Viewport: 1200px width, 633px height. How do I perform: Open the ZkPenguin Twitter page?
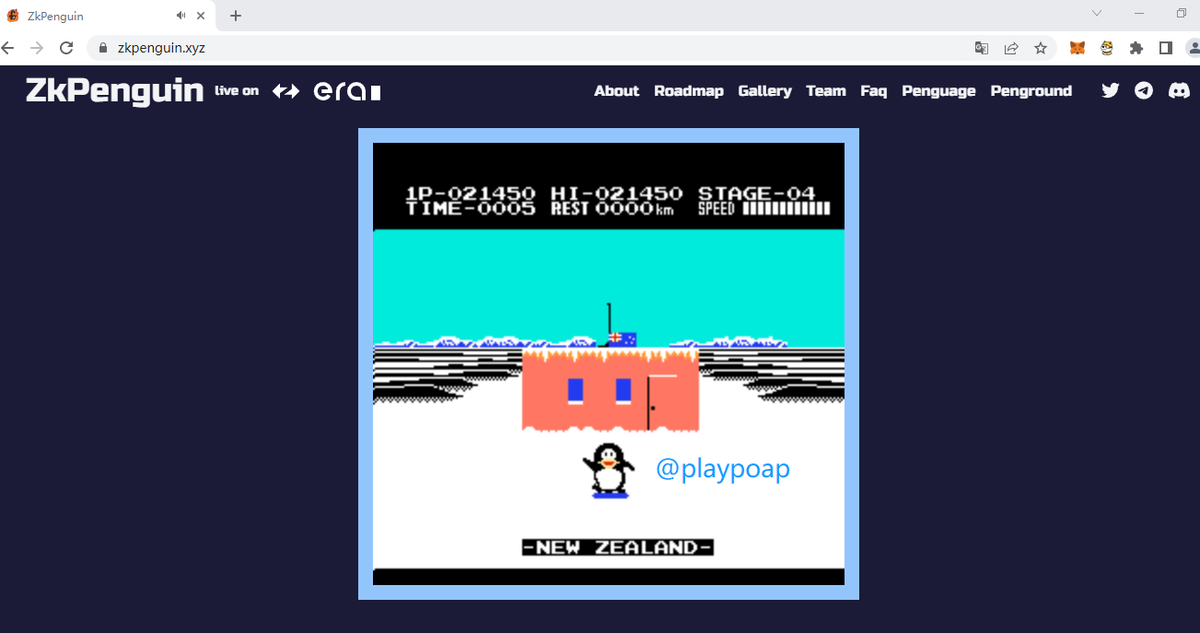pos(1110,90)
